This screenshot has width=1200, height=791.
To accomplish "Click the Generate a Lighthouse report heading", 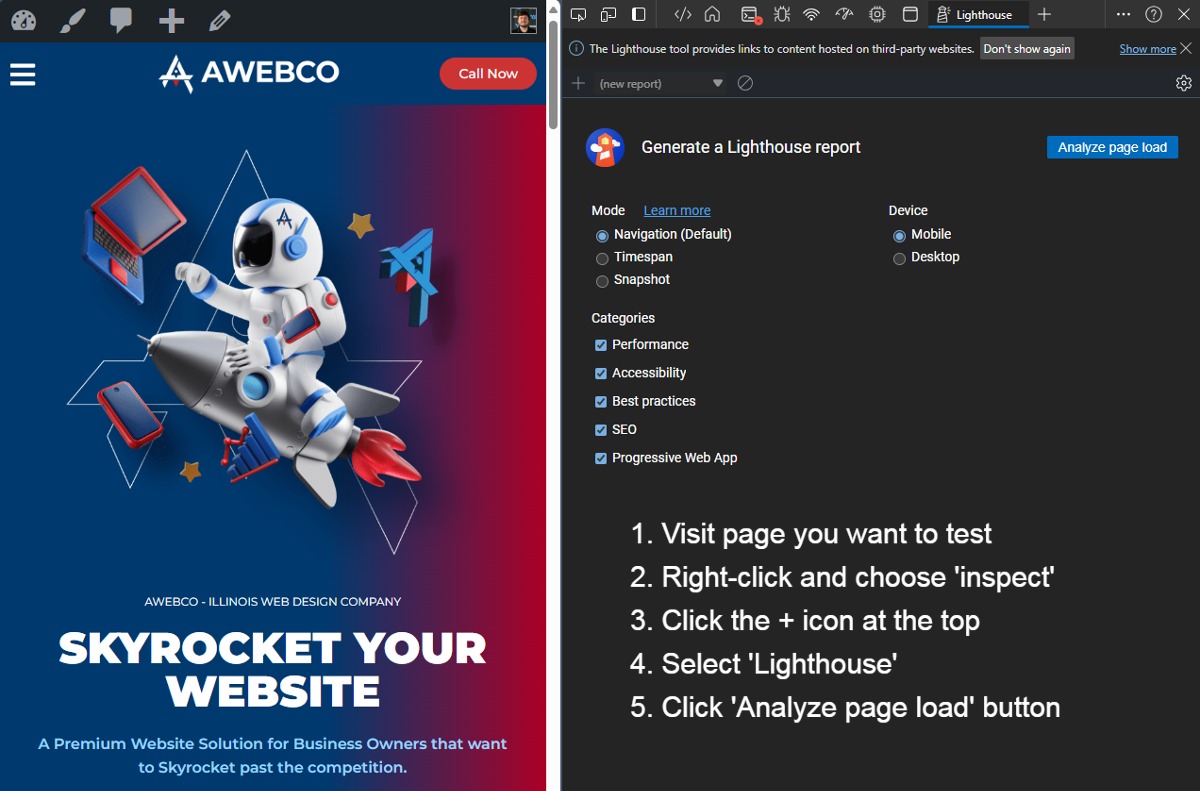I will point(751,147).
